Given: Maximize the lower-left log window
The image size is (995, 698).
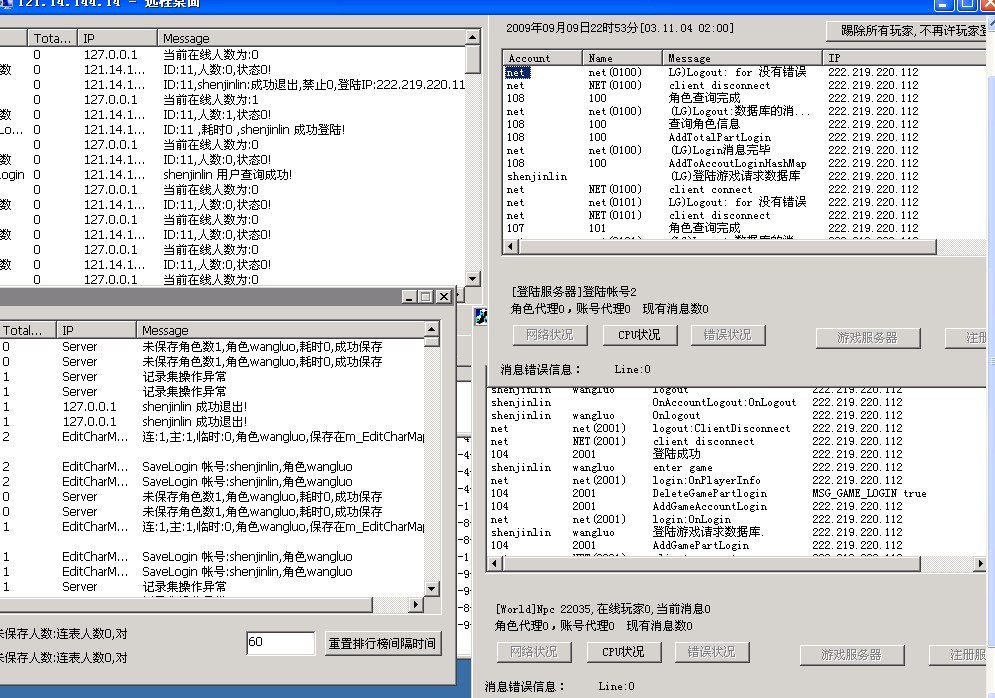Looking at the screenshot, I should (x=426, y=297).
